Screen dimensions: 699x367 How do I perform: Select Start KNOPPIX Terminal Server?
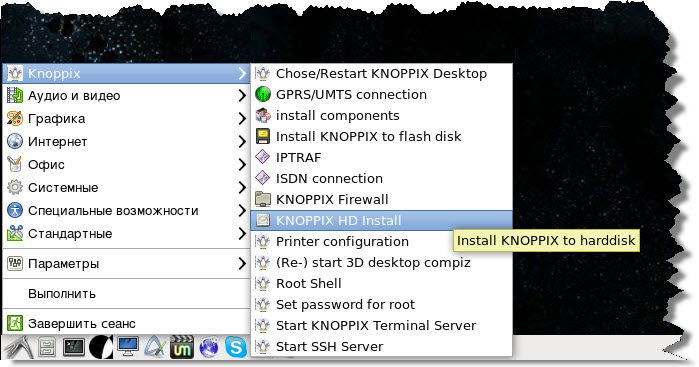coord(382,325)
